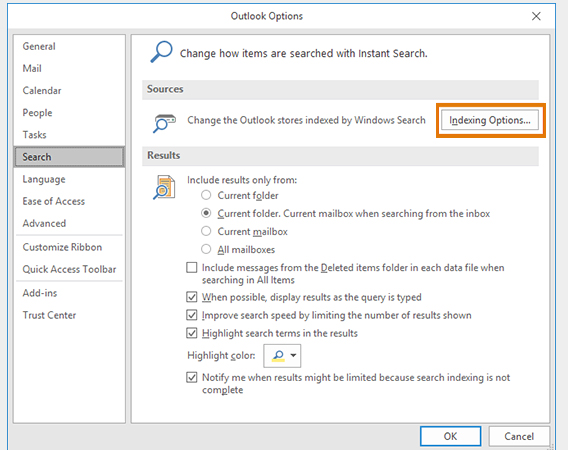
Task: Click 'Include results only from:' label
Action: pos(242,180)
